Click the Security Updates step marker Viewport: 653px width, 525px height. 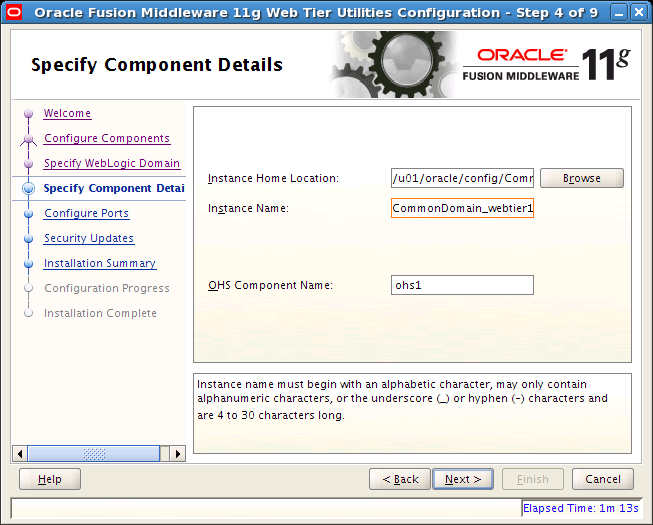(28, 239)
